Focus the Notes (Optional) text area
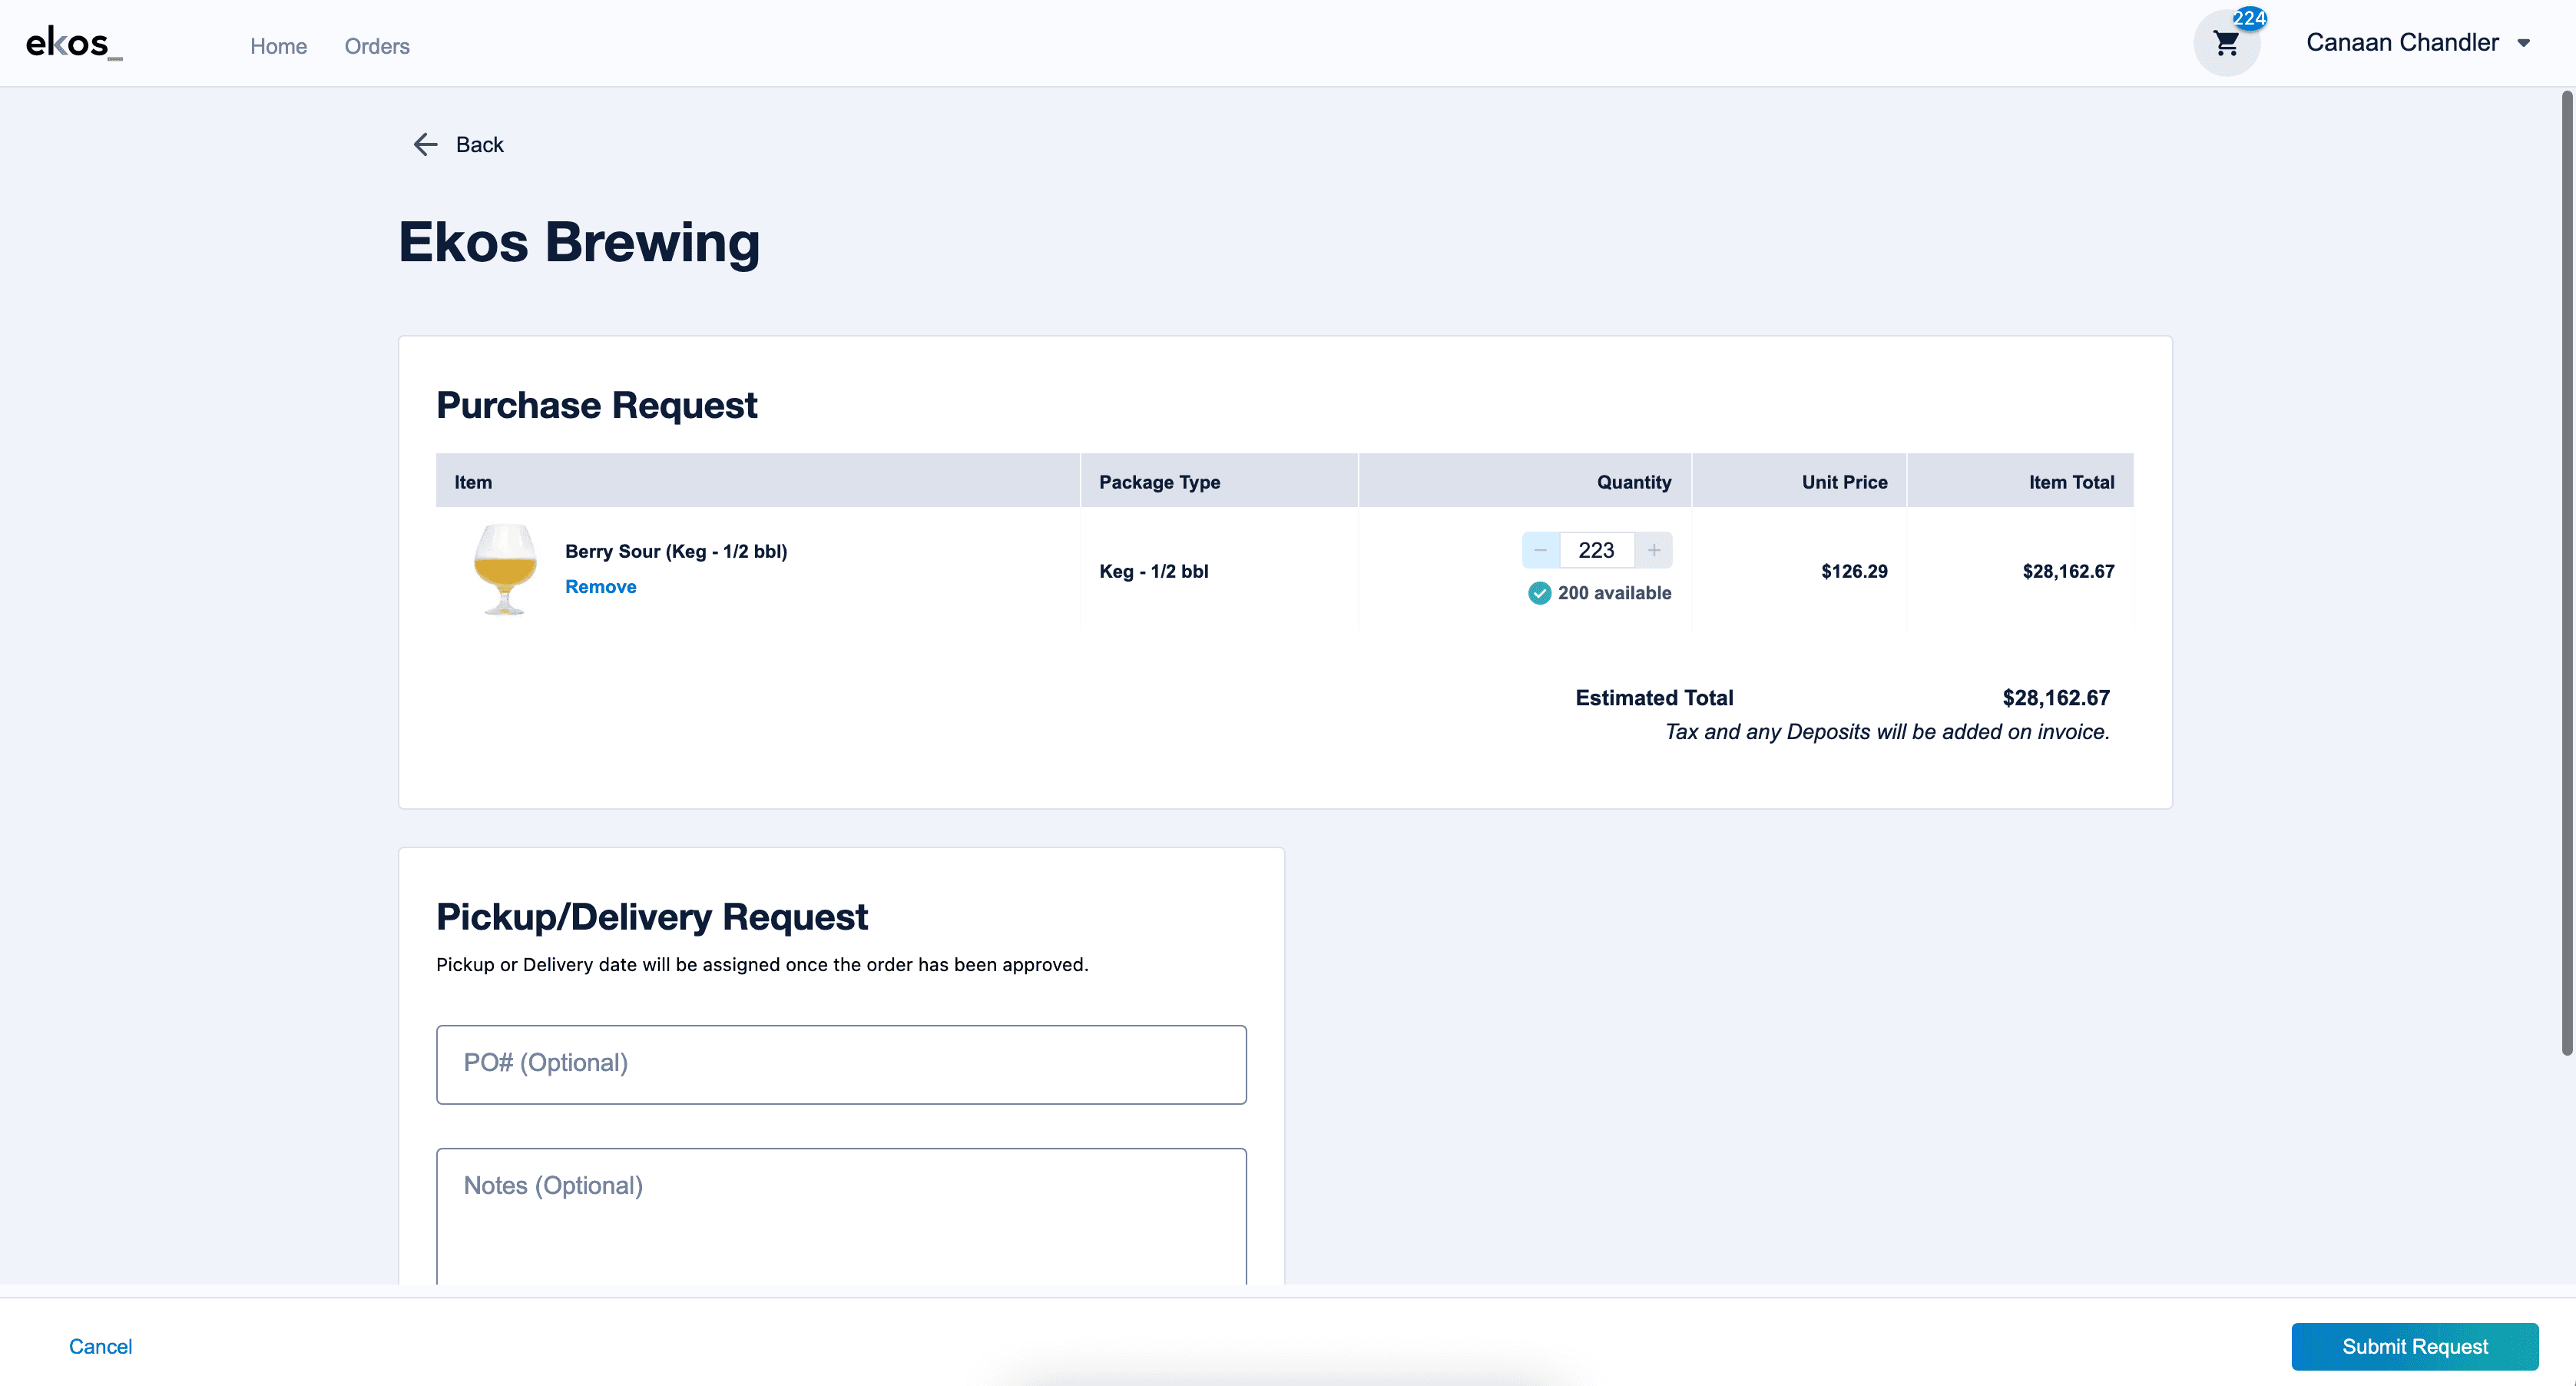The image size is (2576, 1386). point(841,1216)
